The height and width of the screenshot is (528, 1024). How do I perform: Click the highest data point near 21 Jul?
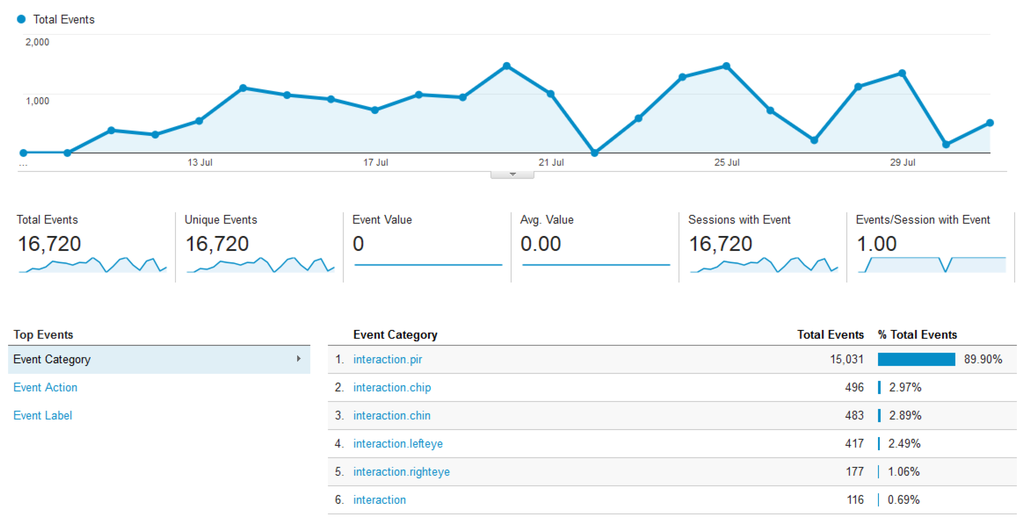(507, 66)
